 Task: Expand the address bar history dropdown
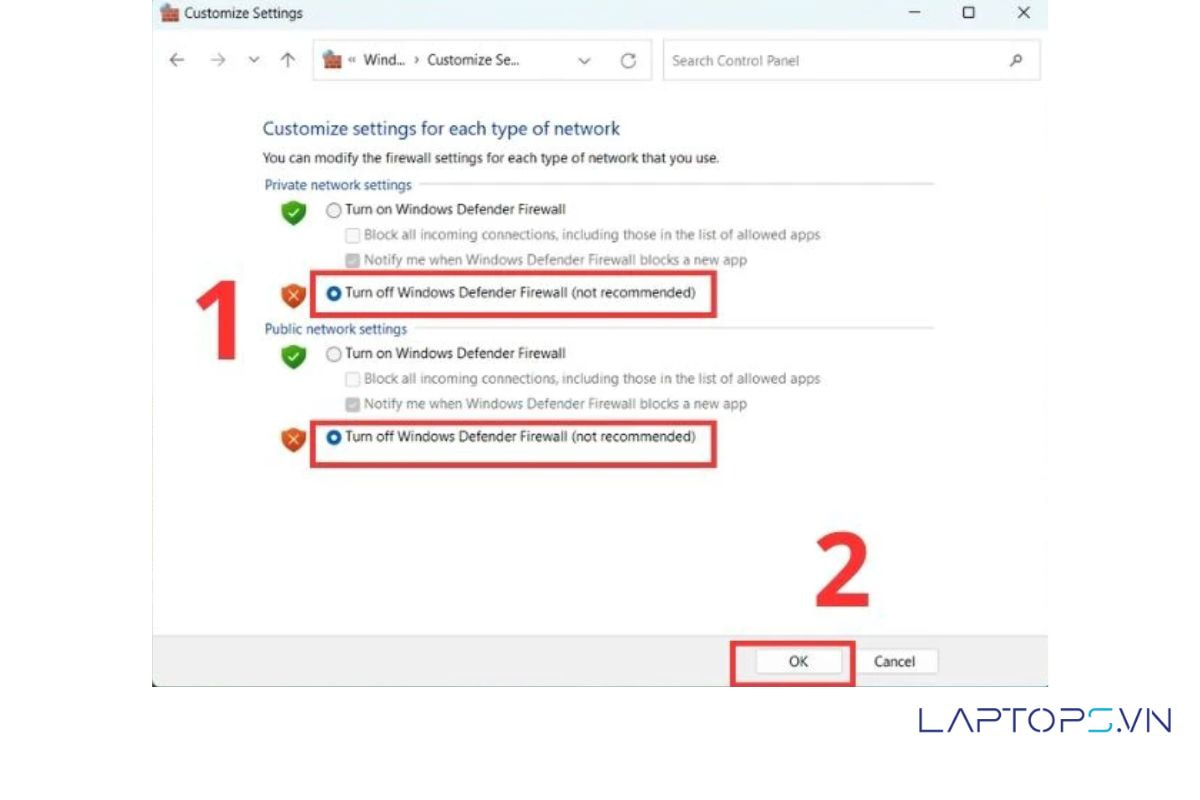pos(584,61)
